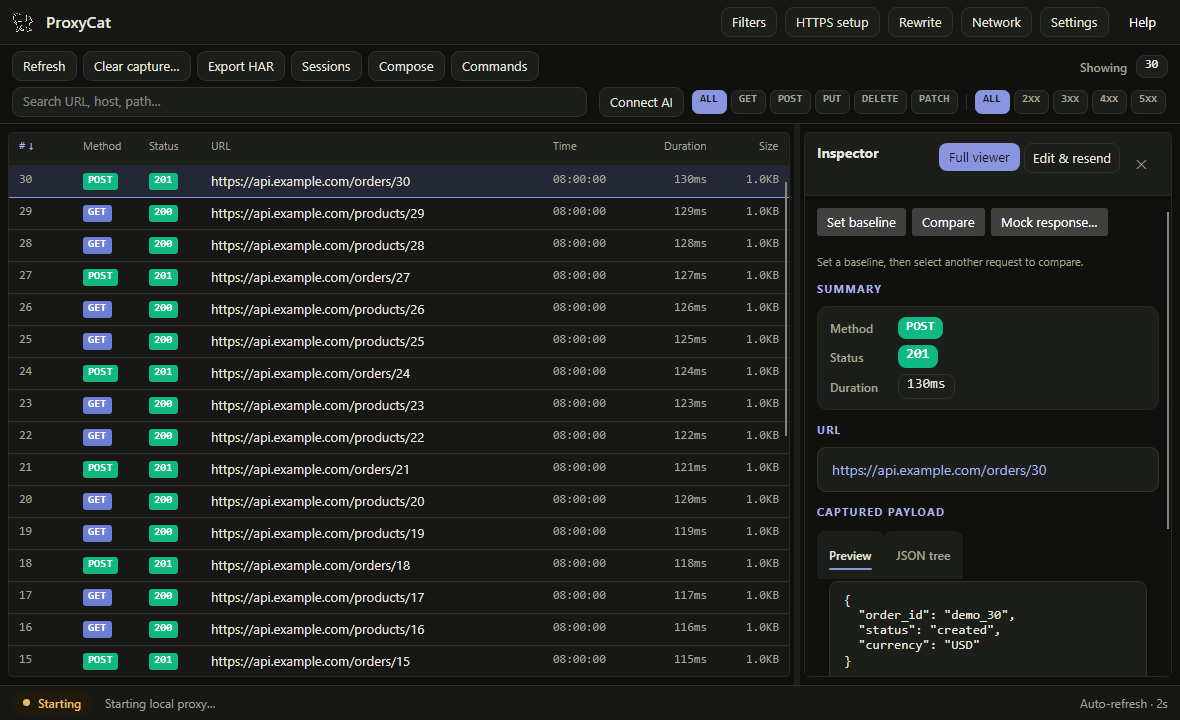The height and width of the screenshot is (720, 1180).
Task: Filter requests by POST method
Action: pos(789,102)
